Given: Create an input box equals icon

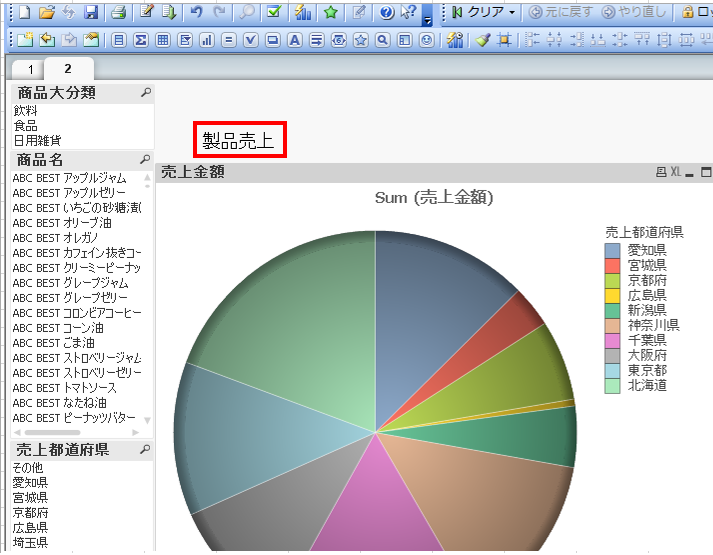Looking at the screenshot, I should click(229, 40).
